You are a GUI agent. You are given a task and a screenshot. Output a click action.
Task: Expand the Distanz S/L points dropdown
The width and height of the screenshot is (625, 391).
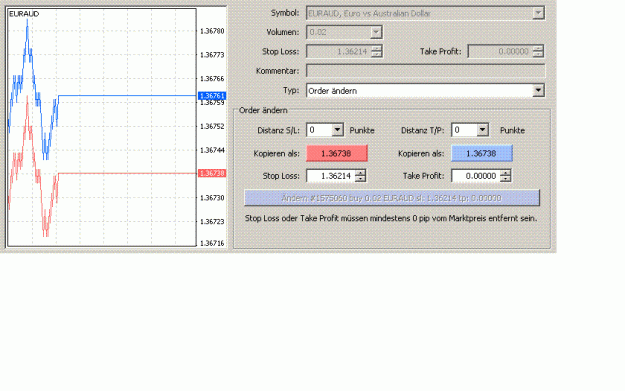337,130
